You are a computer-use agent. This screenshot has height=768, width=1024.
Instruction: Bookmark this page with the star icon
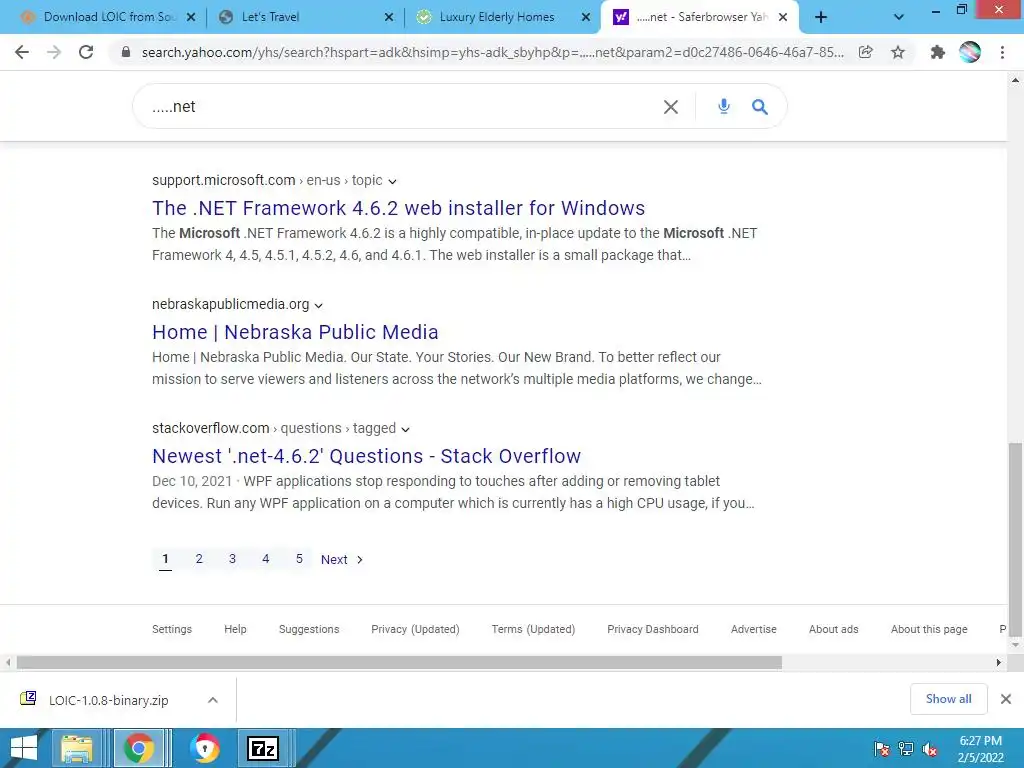898,52
